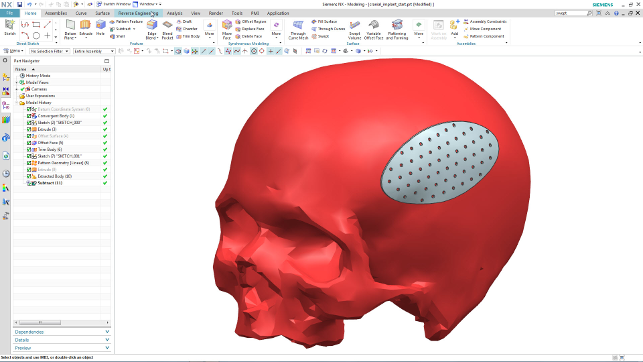
Task: Click the Datum Plane icon
Action: 70,29
